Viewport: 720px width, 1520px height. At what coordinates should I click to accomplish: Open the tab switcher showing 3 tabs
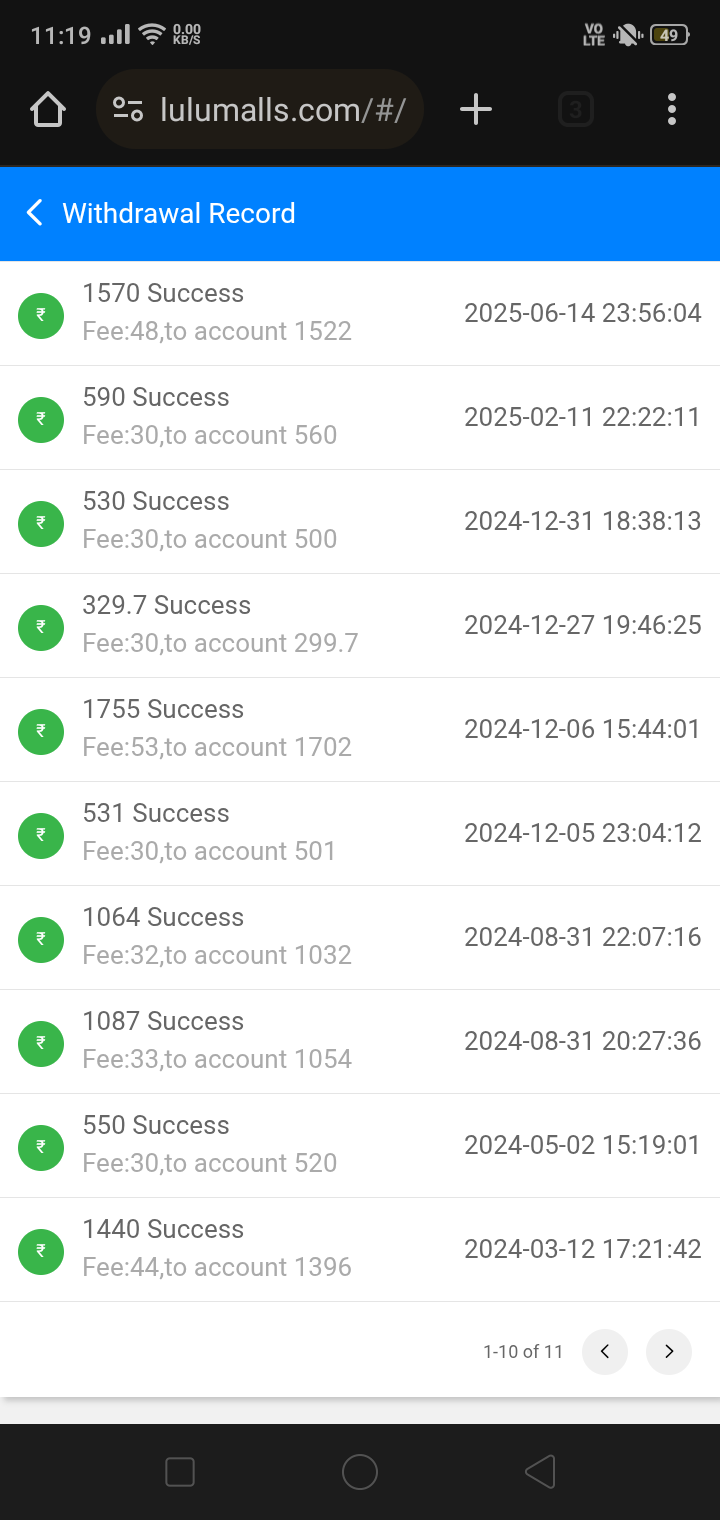point(575,109)
